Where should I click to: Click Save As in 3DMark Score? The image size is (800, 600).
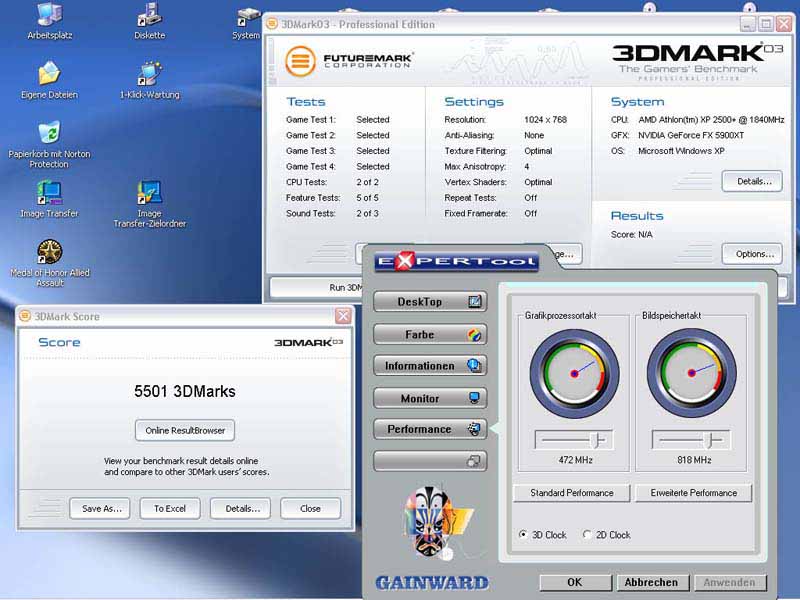coord(100,509)
